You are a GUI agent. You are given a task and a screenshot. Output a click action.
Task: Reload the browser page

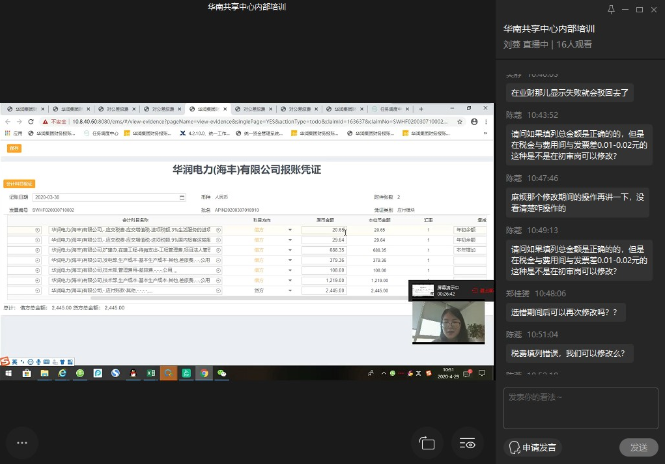pyautogui.click(x=31, y=122)
